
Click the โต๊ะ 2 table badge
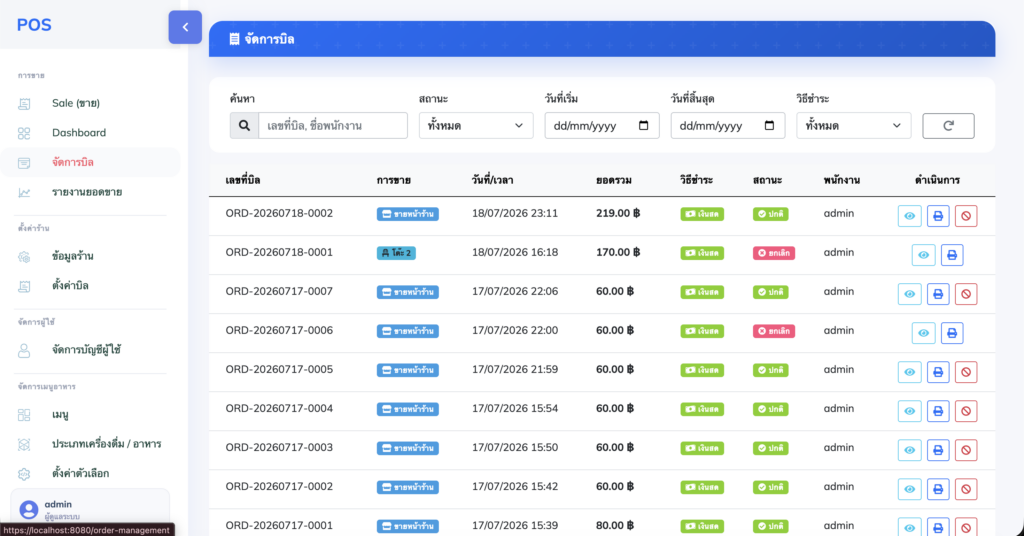coord(396,253)
